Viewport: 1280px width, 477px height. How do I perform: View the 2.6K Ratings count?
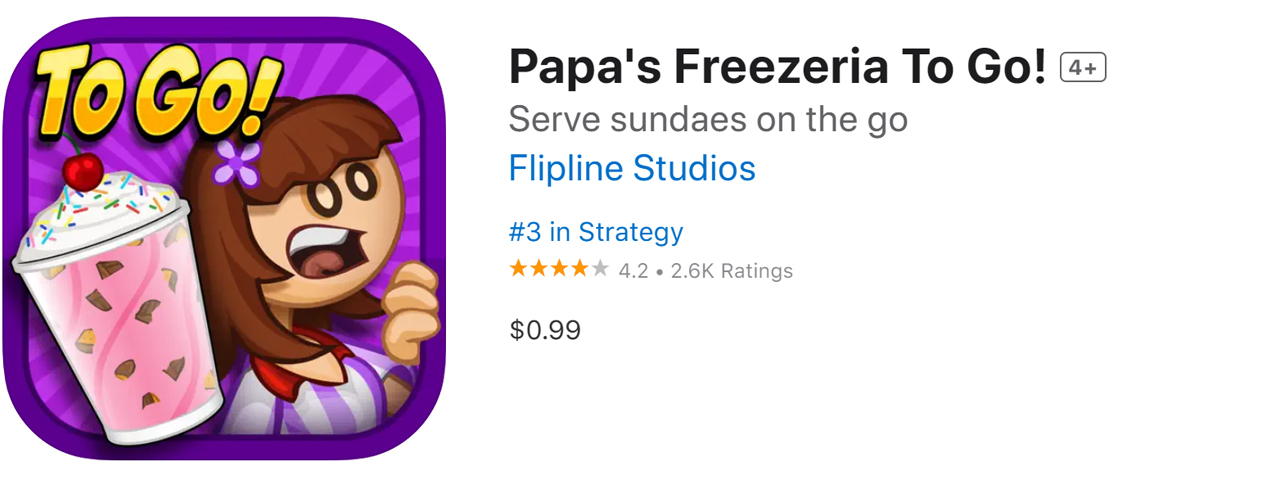pos(731,271)
